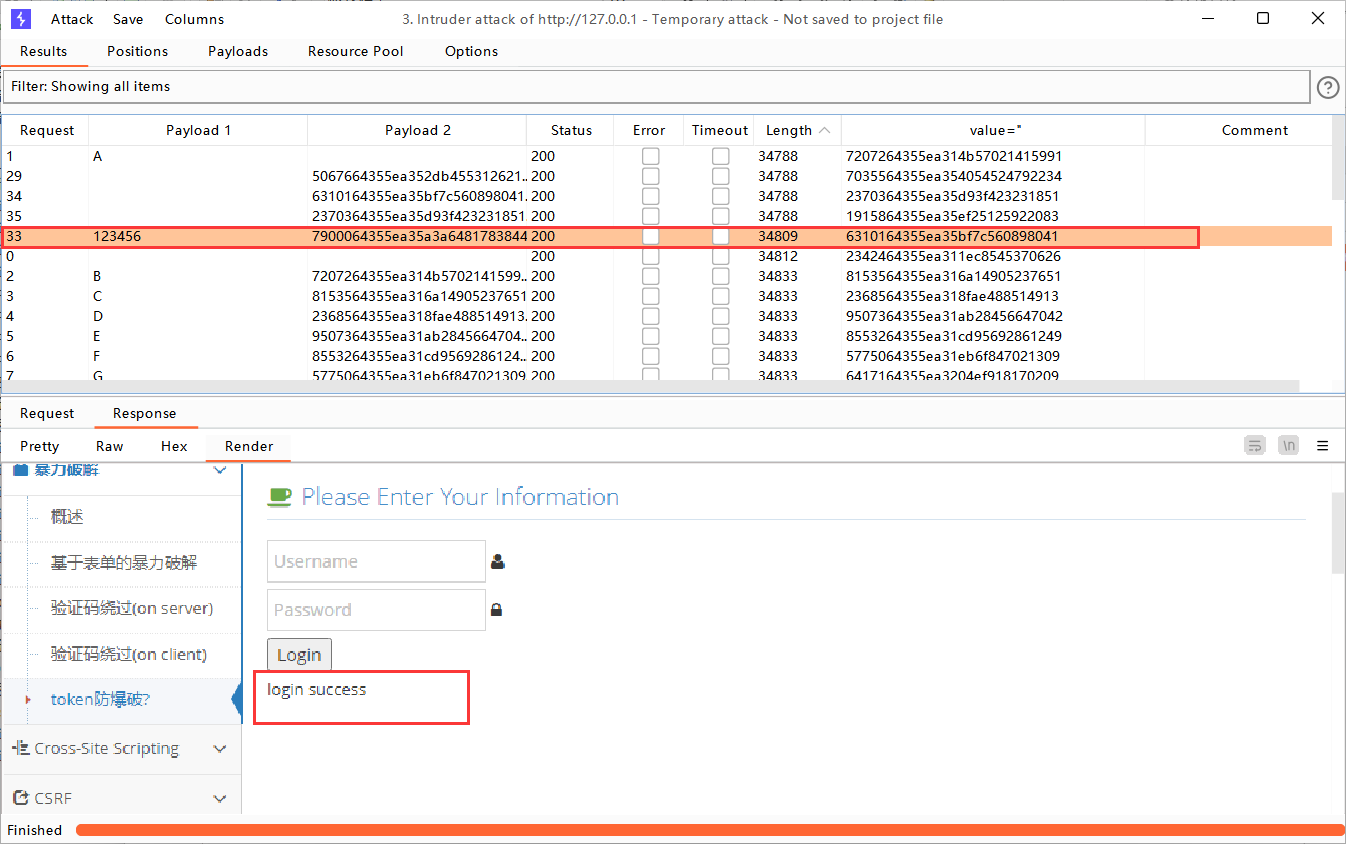The height and width of the screenshot is (844, 1346).
Task: Open the token防爆破? sidebar link
Action: coord(100,700)
